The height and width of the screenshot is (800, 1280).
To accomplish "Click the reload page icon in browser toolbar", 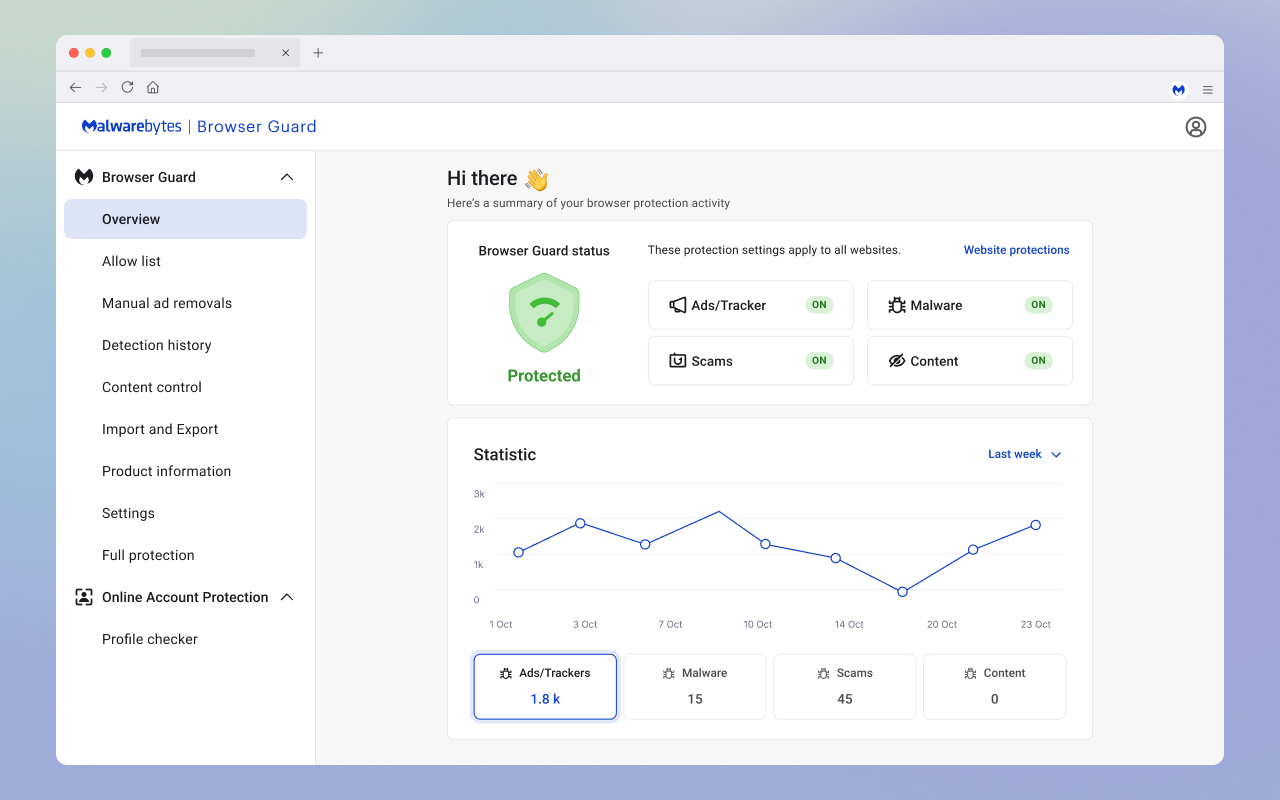I will (127, 87).
